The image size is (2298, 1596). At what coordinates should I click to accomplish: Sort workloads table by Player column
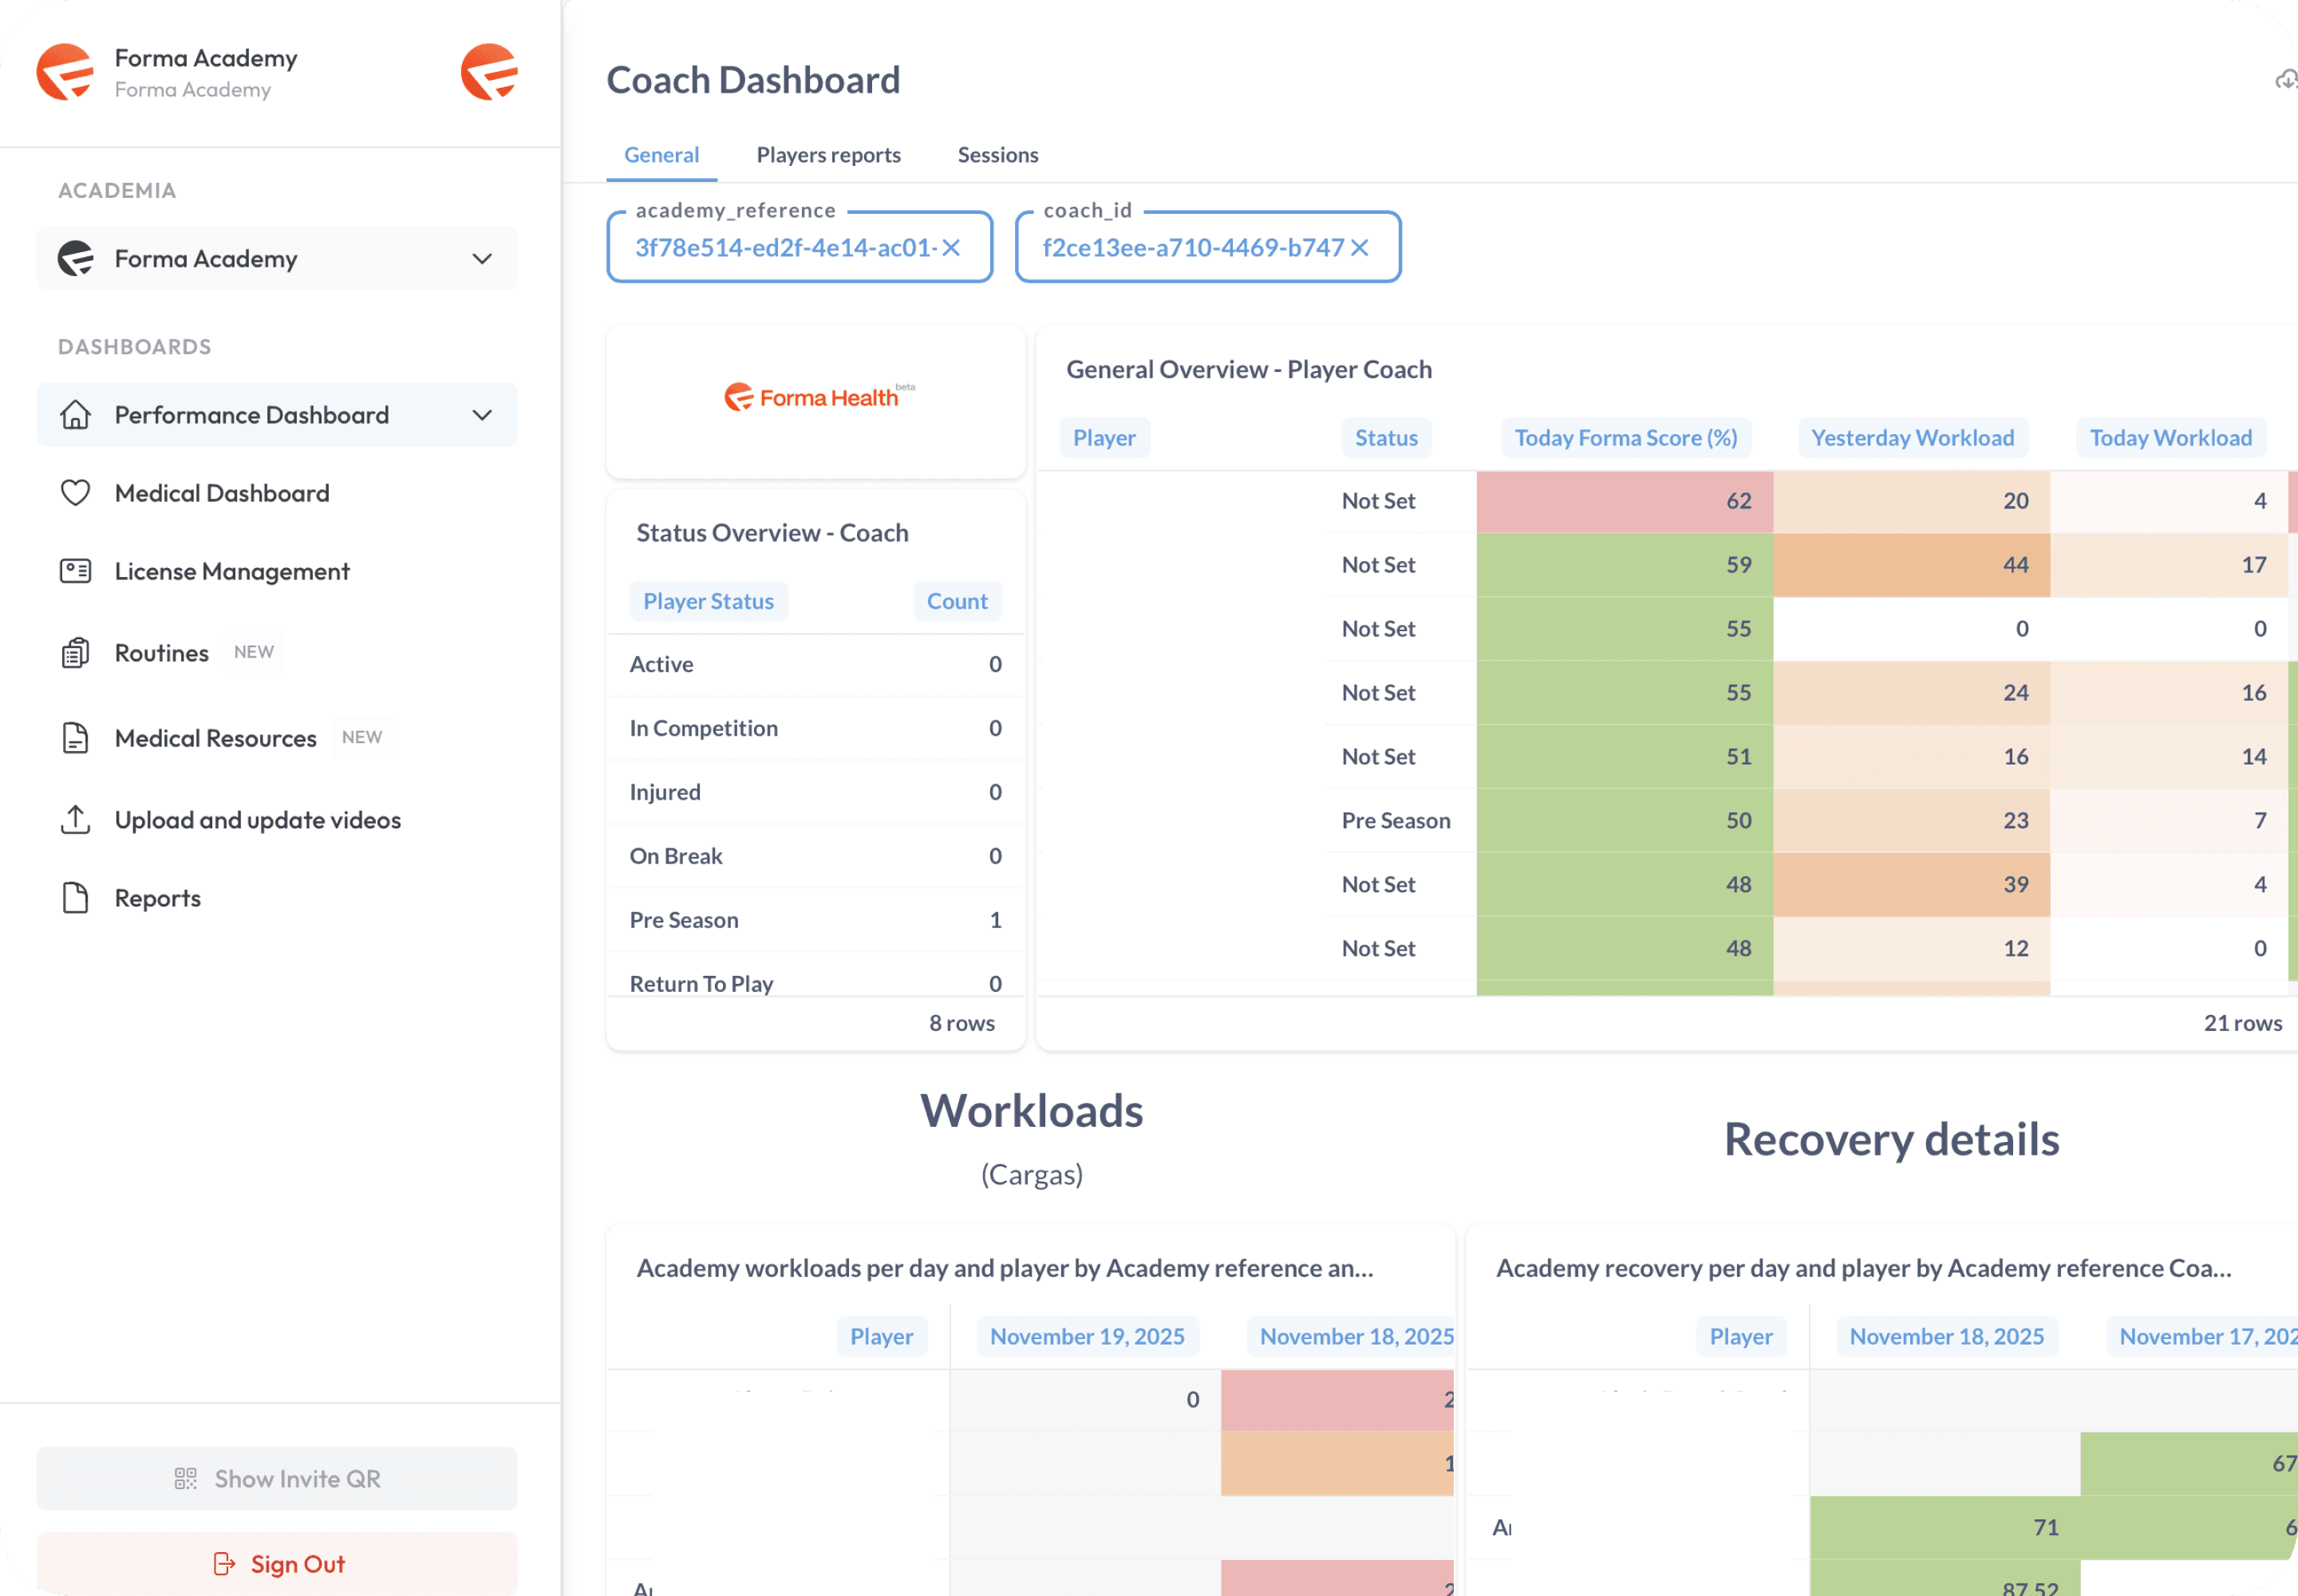pyautogui.click(x=881, y=1337)
